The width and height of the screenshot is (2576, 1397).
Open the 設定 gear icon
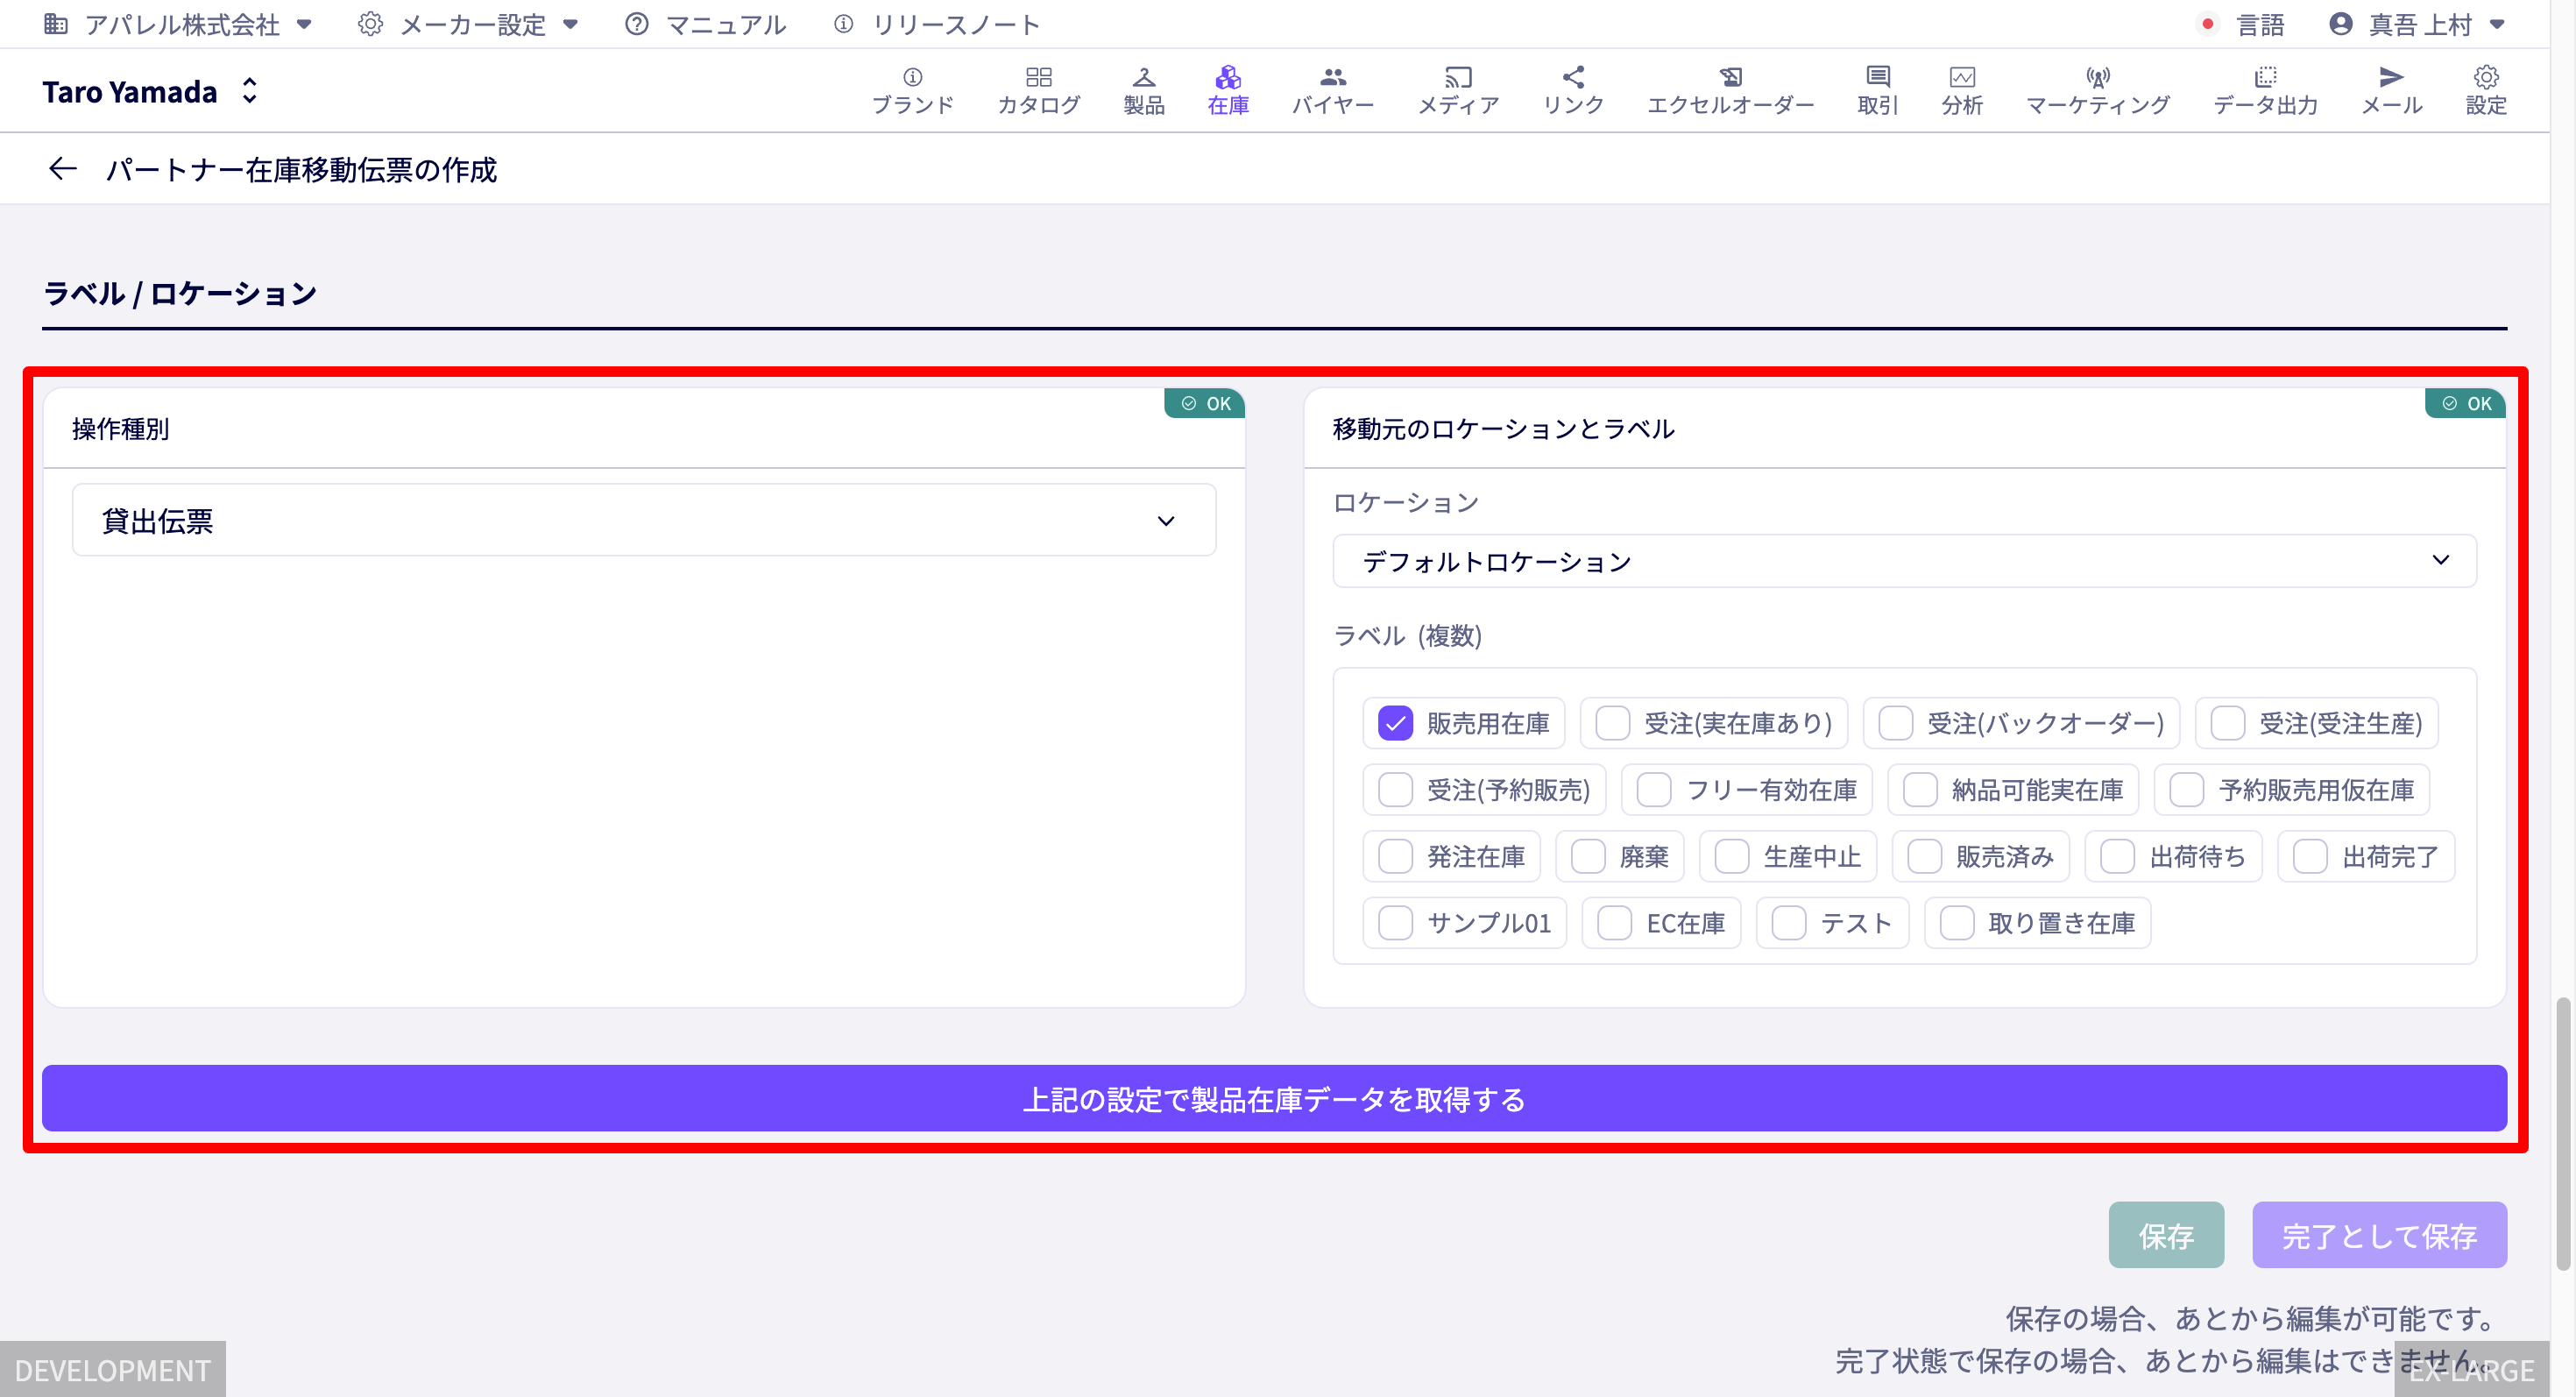coord(2485,90)
